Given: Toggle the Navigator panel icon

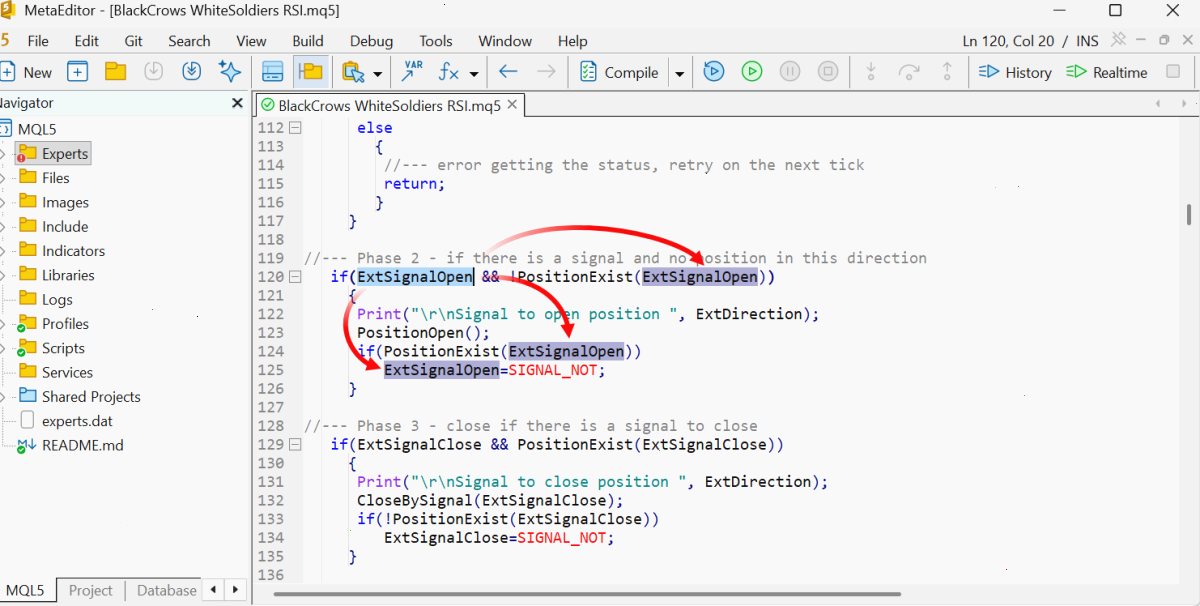Looking at the screenshot, I should 312,72.
